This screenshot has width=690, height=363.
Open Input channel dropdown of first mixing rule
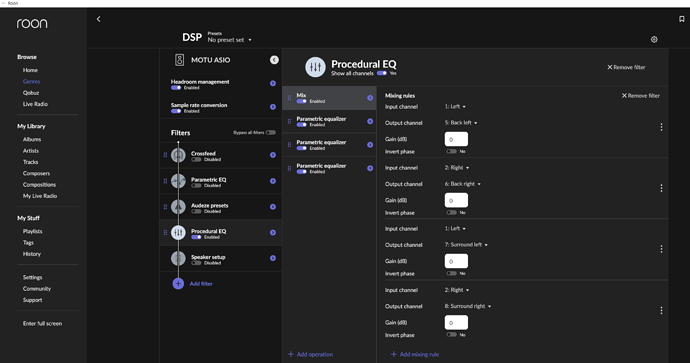click(455, 106)
